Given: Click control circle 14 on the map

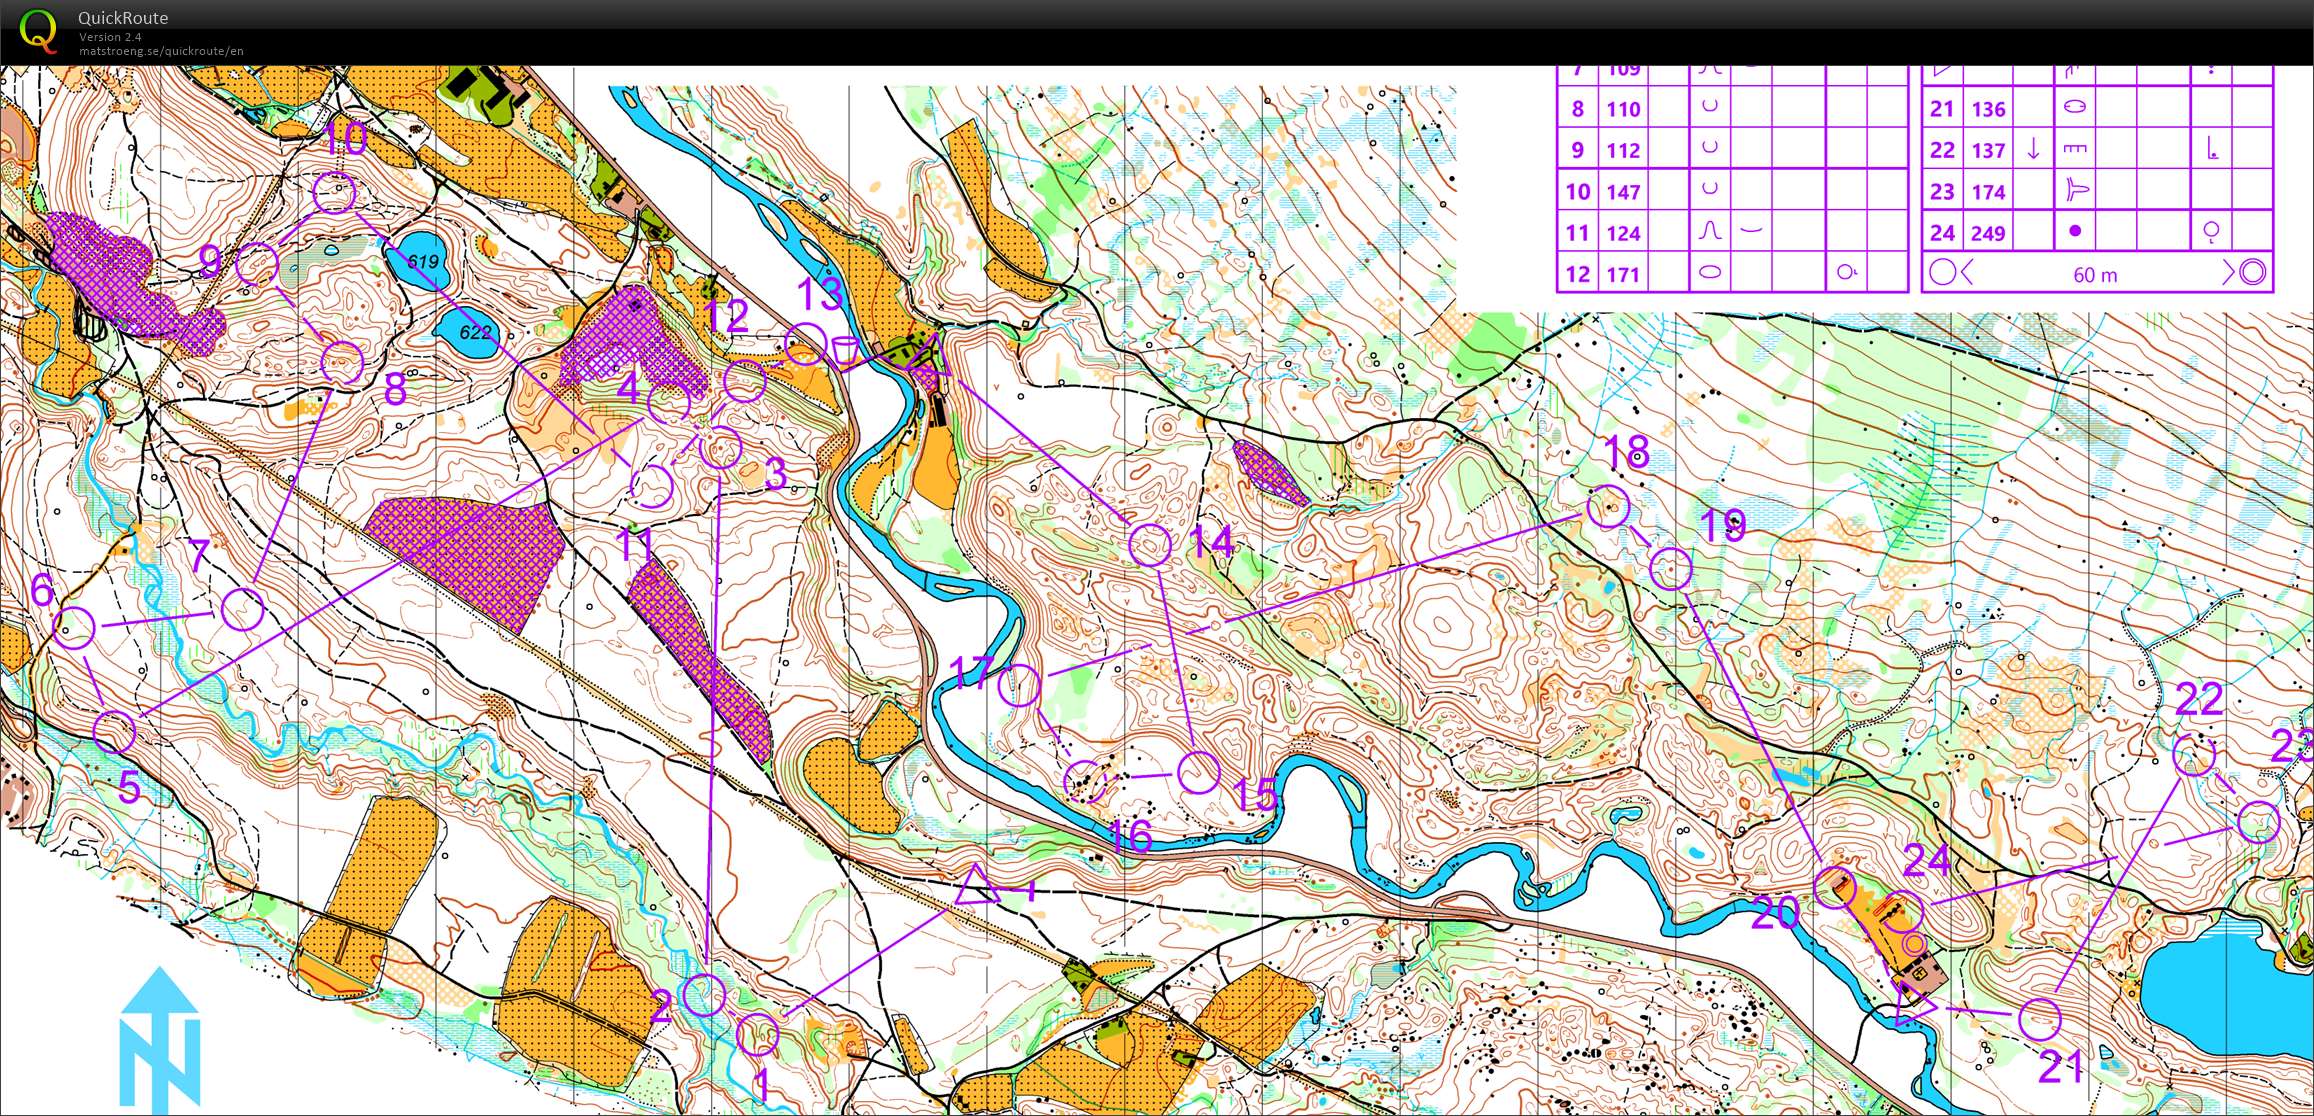Looking at the screenshot, I should click(x=1150, y=544).
